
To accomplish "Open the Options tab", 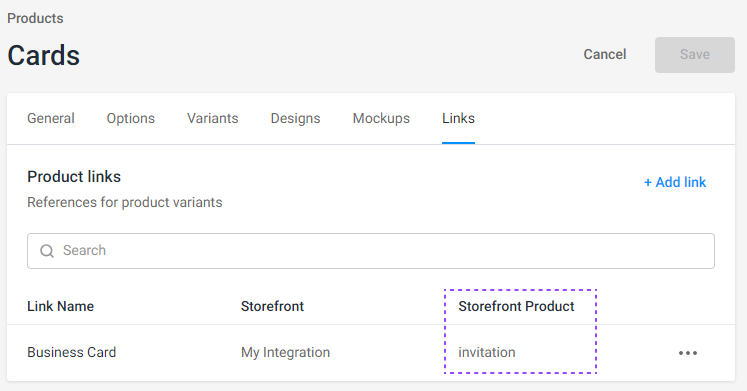I will pos(131,118).
